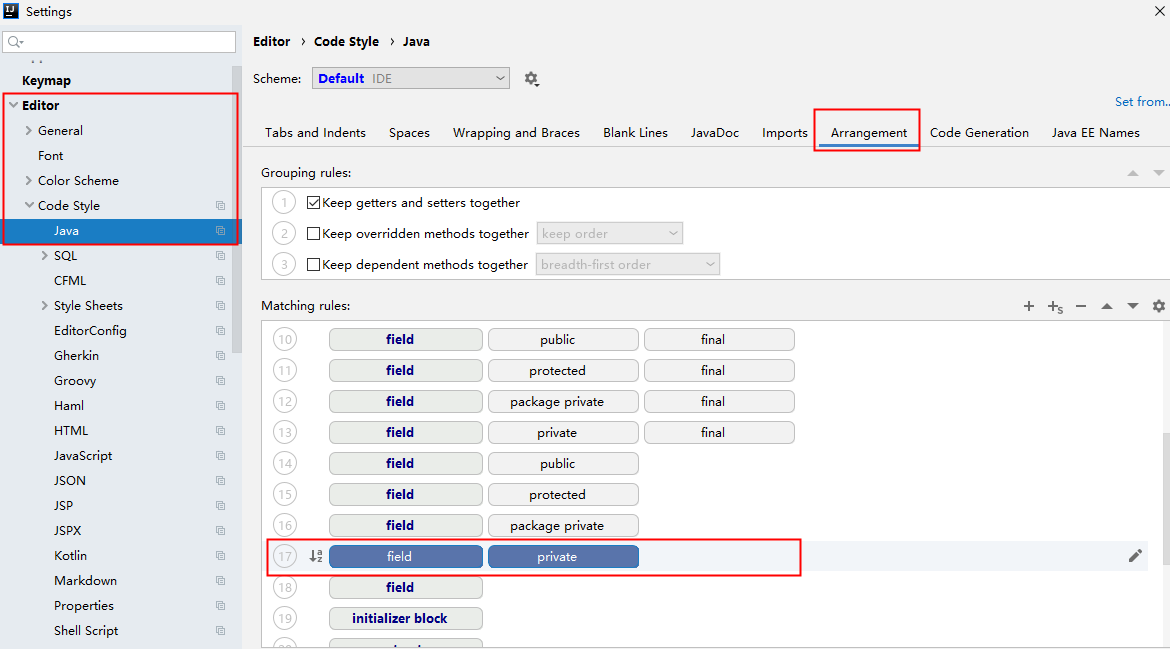Select the Kotlin code style item
Screen dimensions: 1170x649
click(x=70, y=556)
